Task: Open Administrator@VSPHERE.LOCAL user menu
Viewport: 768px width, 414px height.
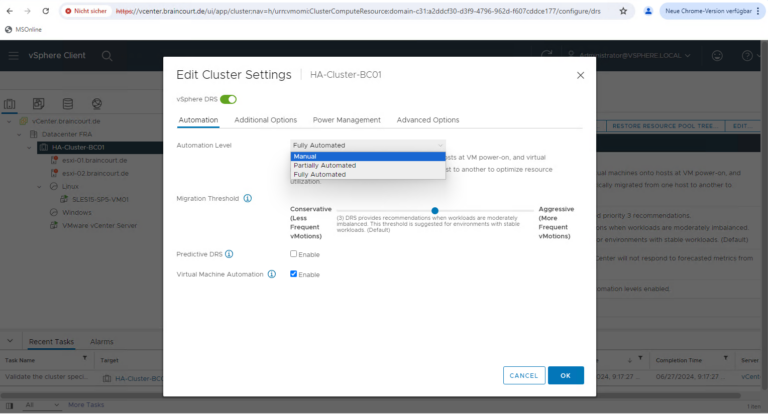Action: (x=629, y=55)
